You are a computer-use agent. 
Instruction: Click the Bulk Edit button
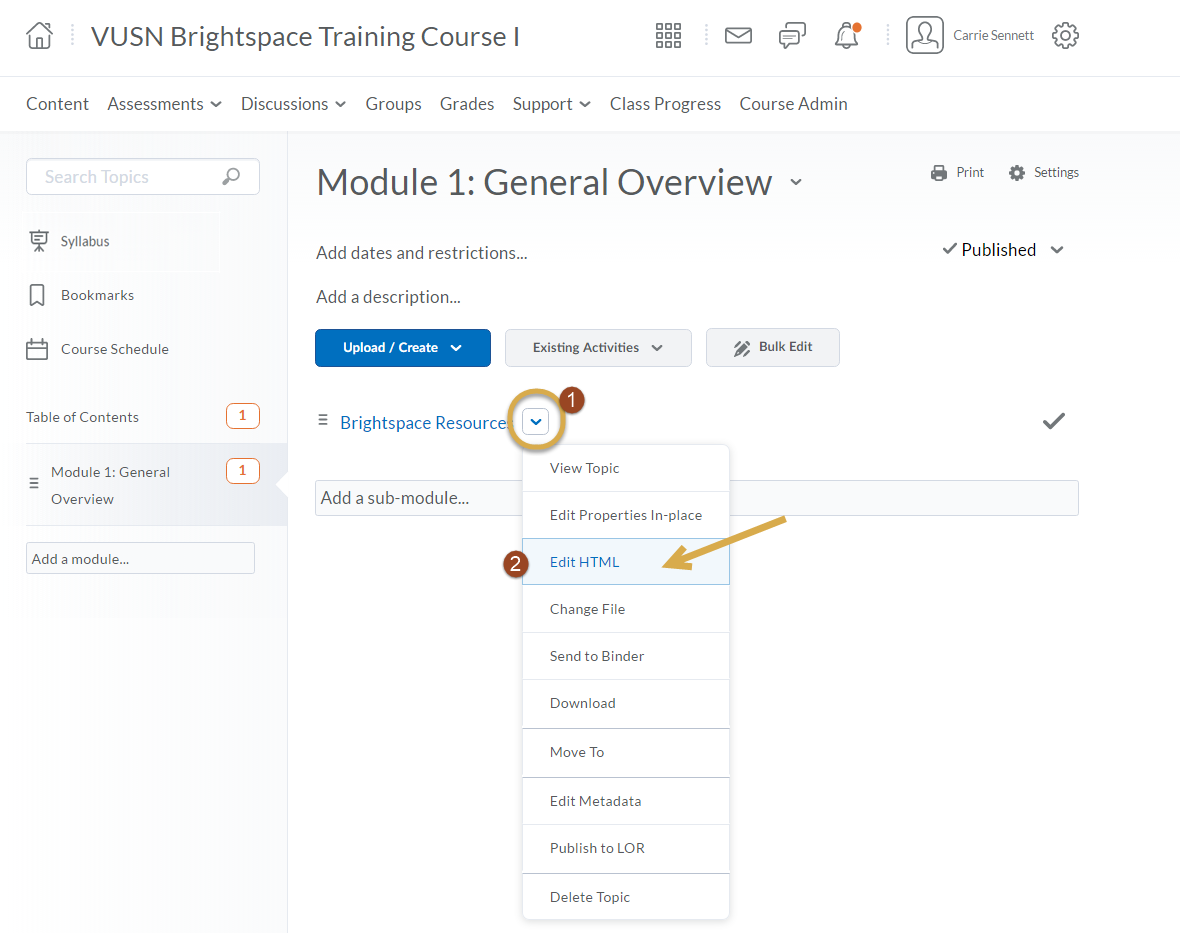pyautogui.click(x=772, y=348)
